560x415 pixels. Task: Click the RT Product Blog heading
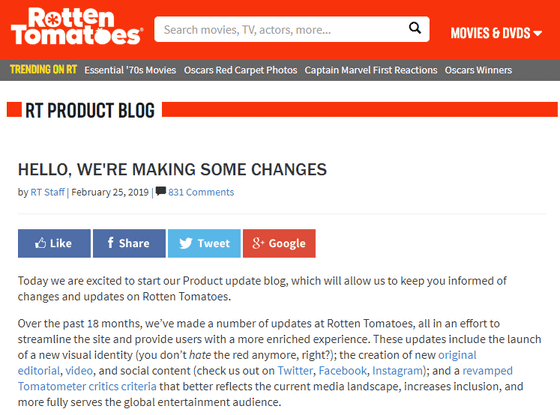[x=90, y=110]
